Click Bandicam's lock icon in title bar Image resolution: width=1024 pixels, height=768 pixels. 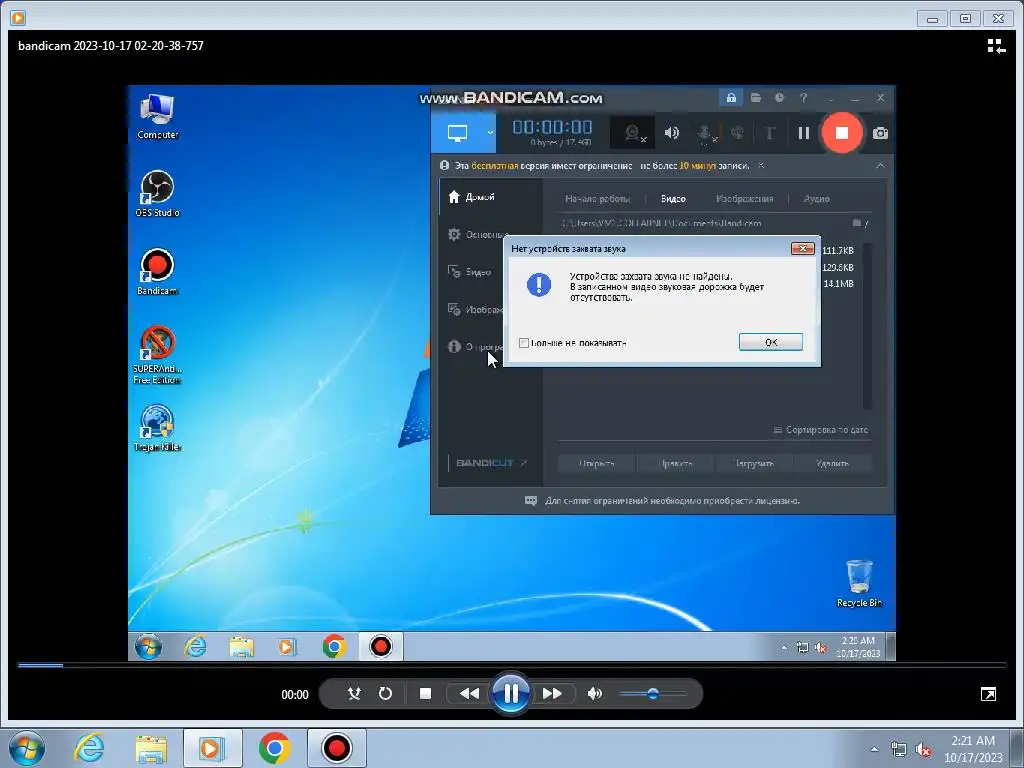pyautogui.click(x=731, y=97)
